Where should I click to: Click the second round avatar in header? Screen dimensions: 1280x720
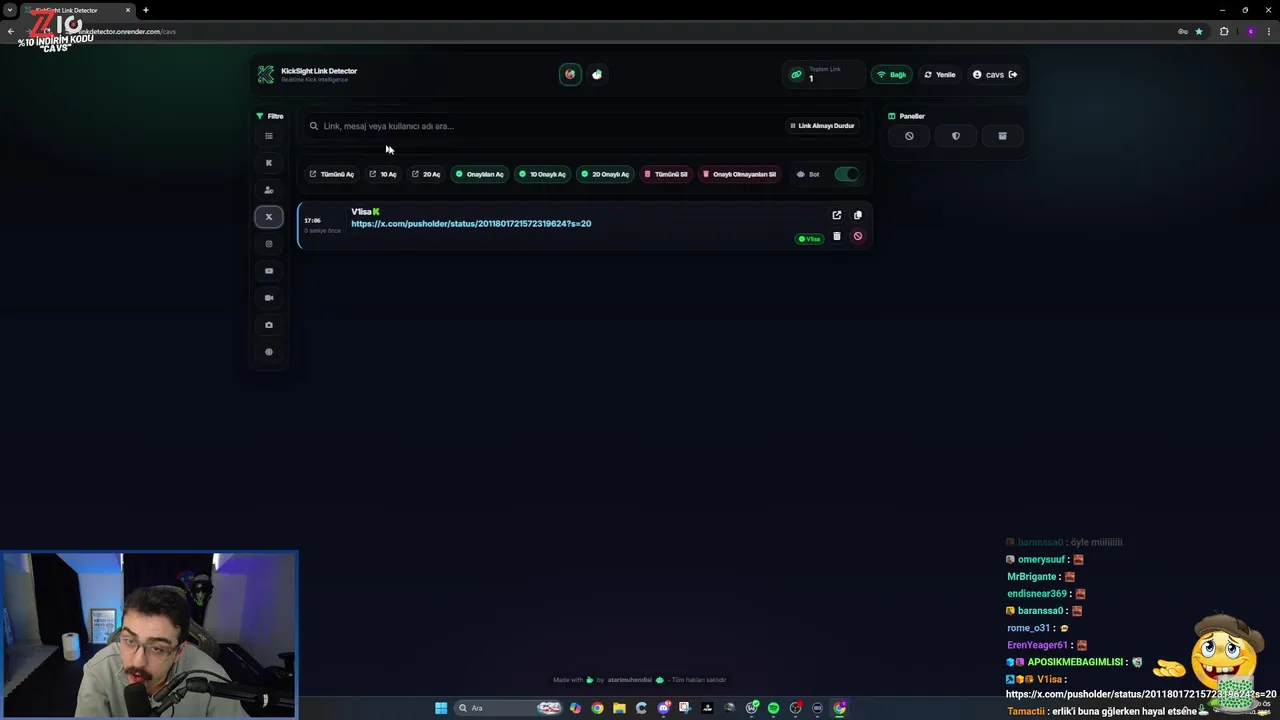click(x=597, y=74)
